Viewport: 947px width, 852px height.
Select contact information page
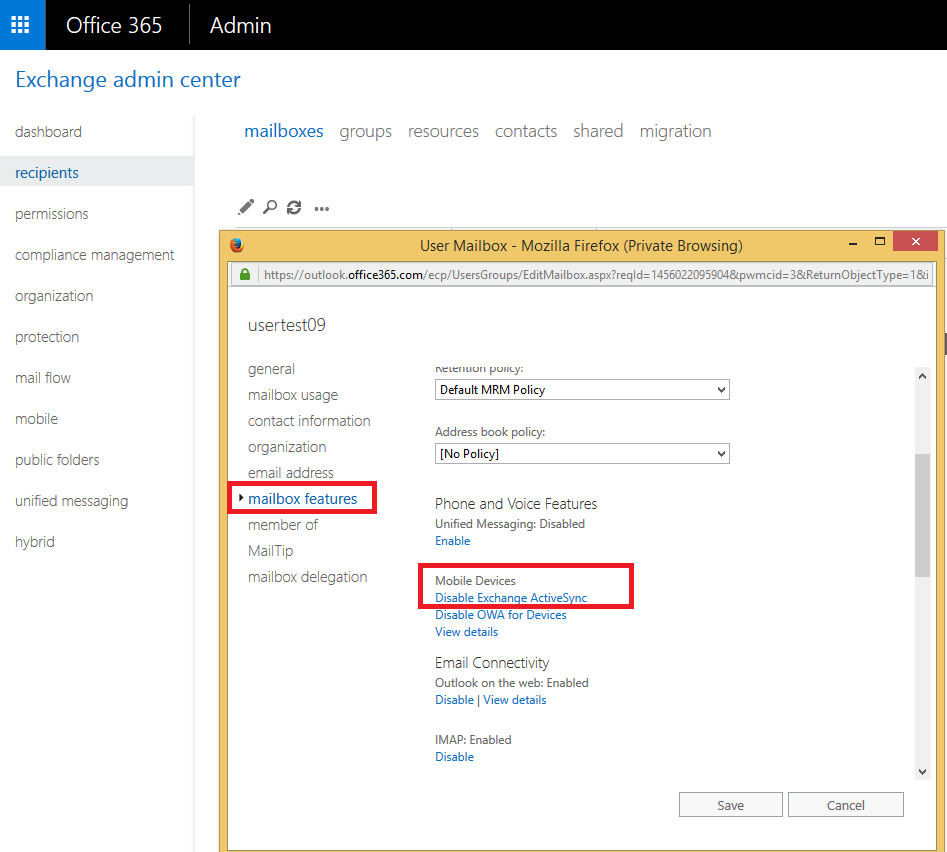point(309,421)
